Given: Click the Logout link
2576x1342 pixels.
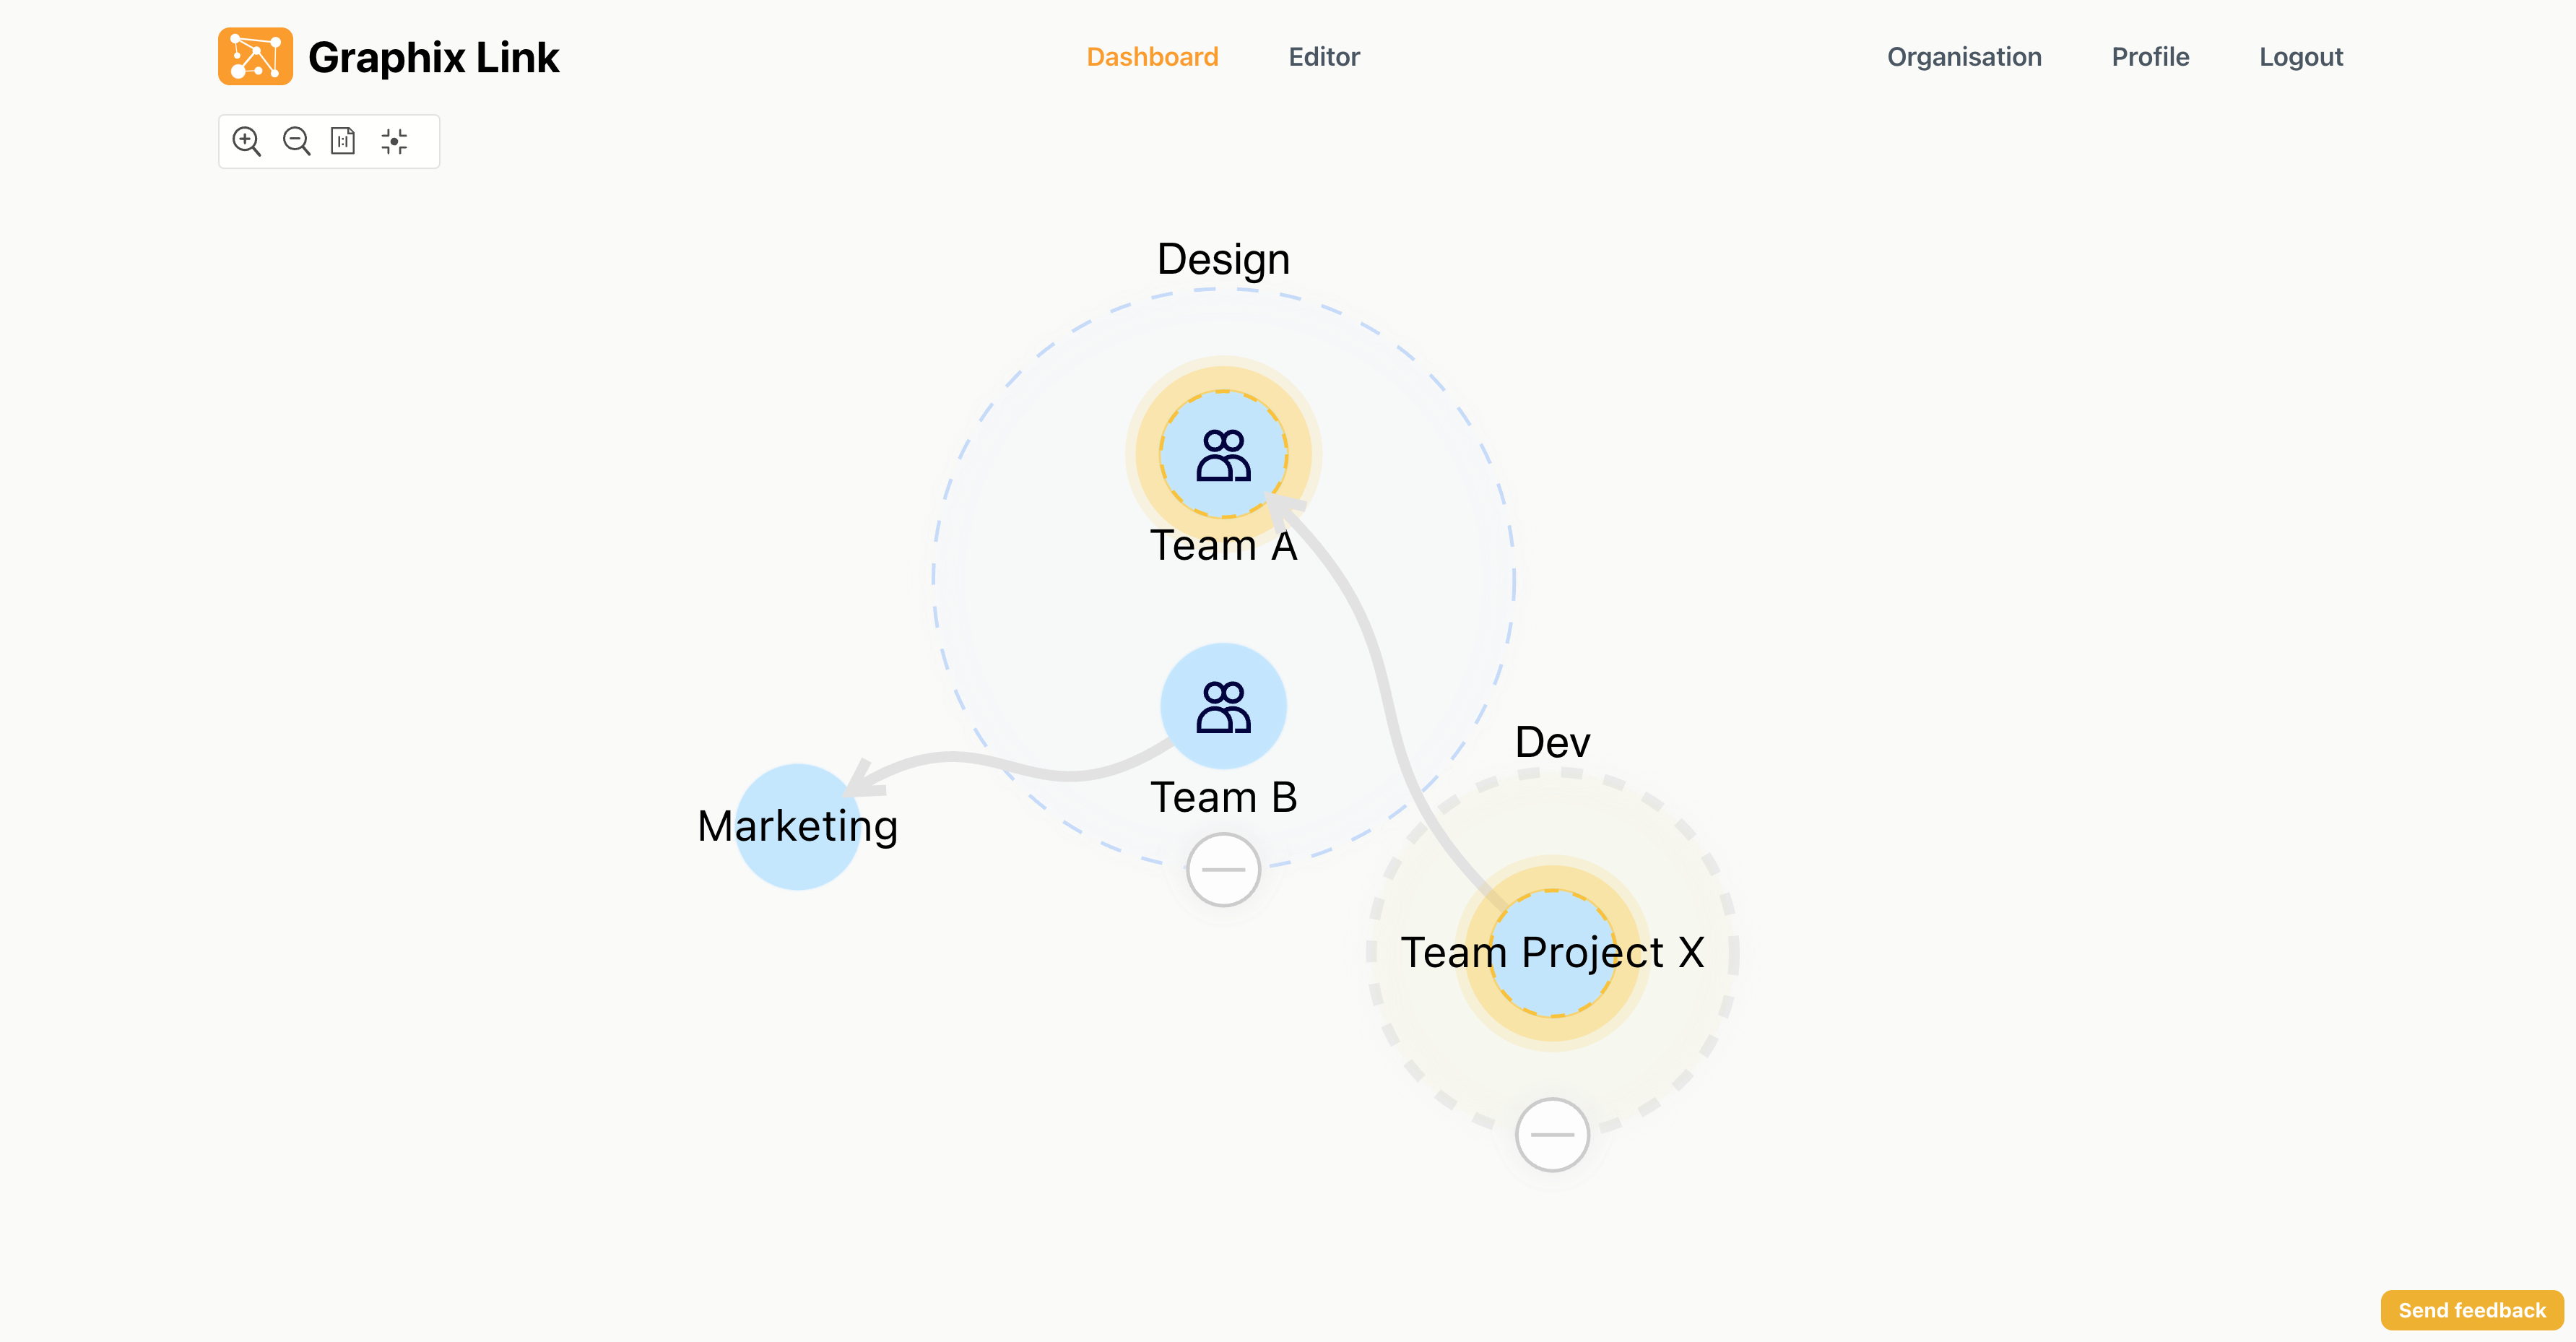Looking at the screenshot, I should coord(2301,57).
